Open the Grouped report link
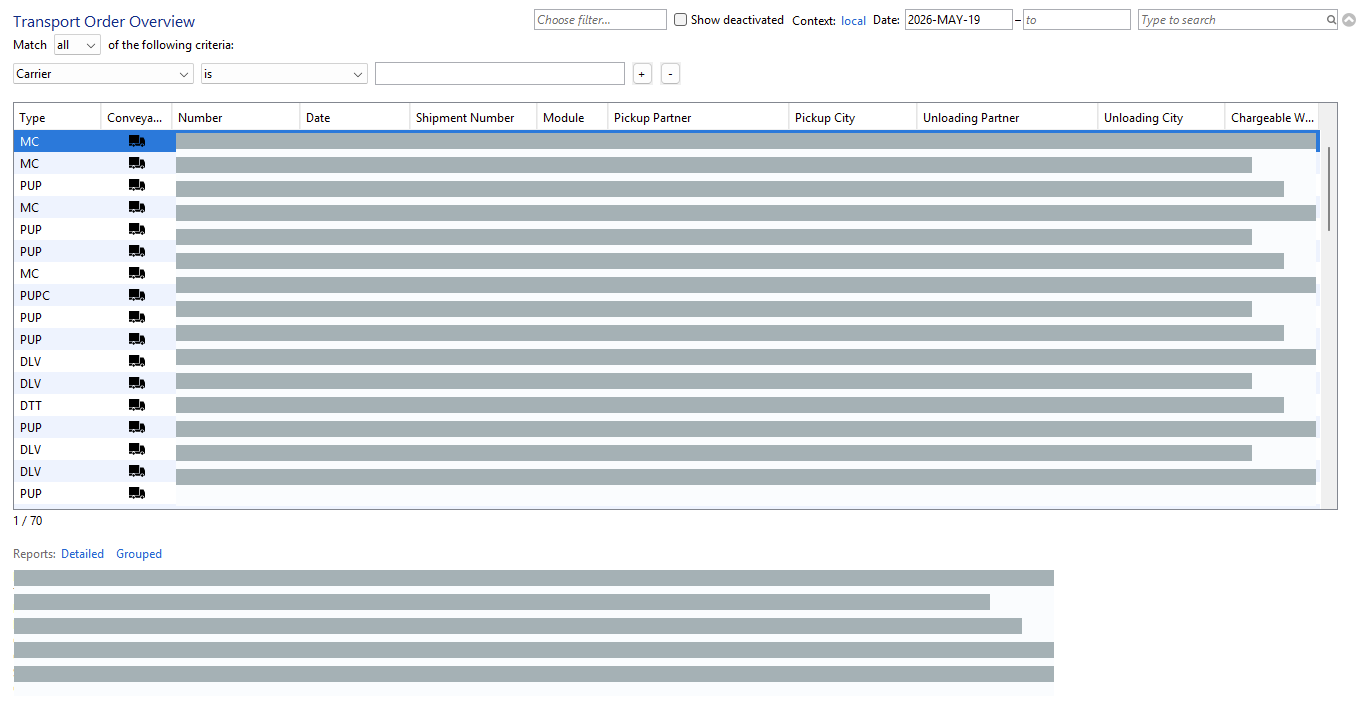 click(139, 554)
